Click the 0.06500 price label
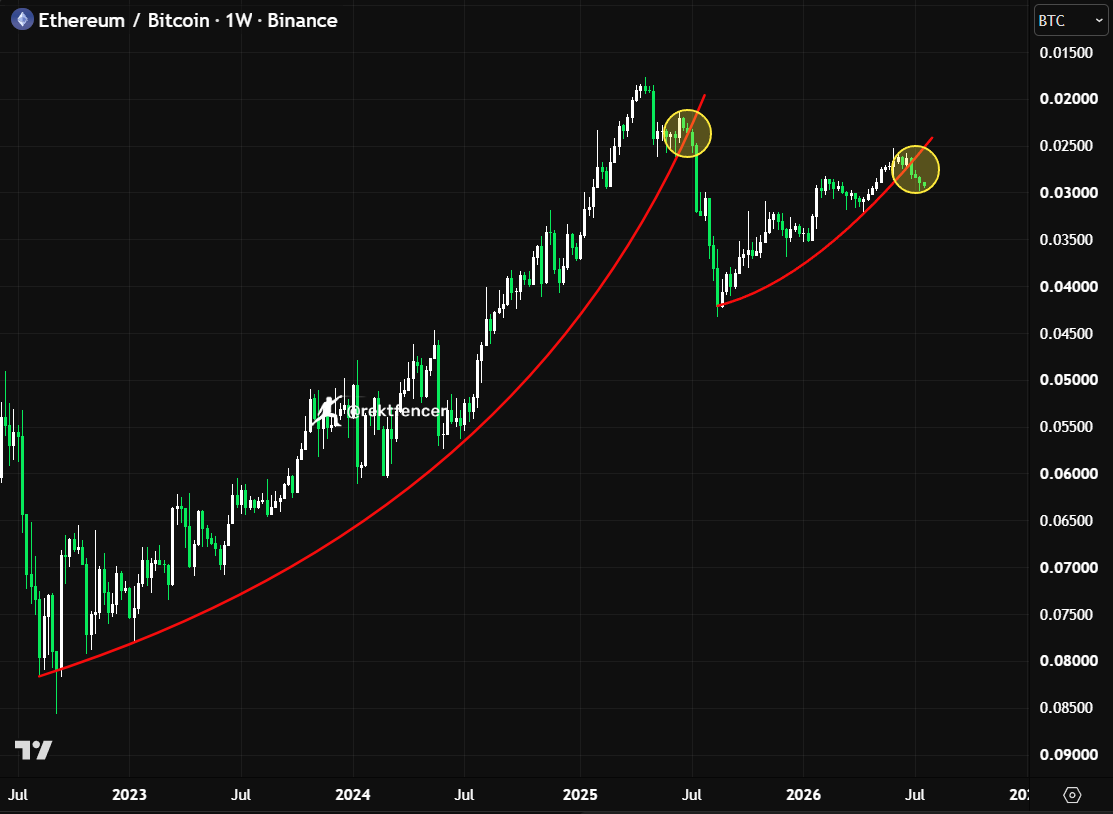 click(1066, 521)
